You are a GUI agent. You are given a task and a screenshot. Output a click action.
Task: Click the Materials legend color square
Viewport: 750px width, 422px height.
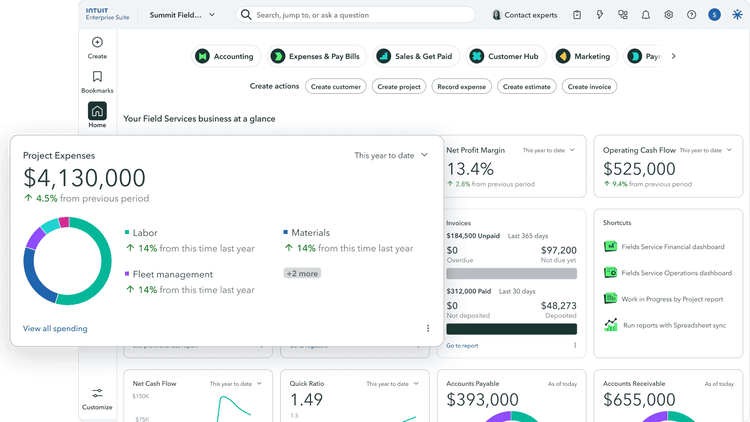tap(286, 232)
